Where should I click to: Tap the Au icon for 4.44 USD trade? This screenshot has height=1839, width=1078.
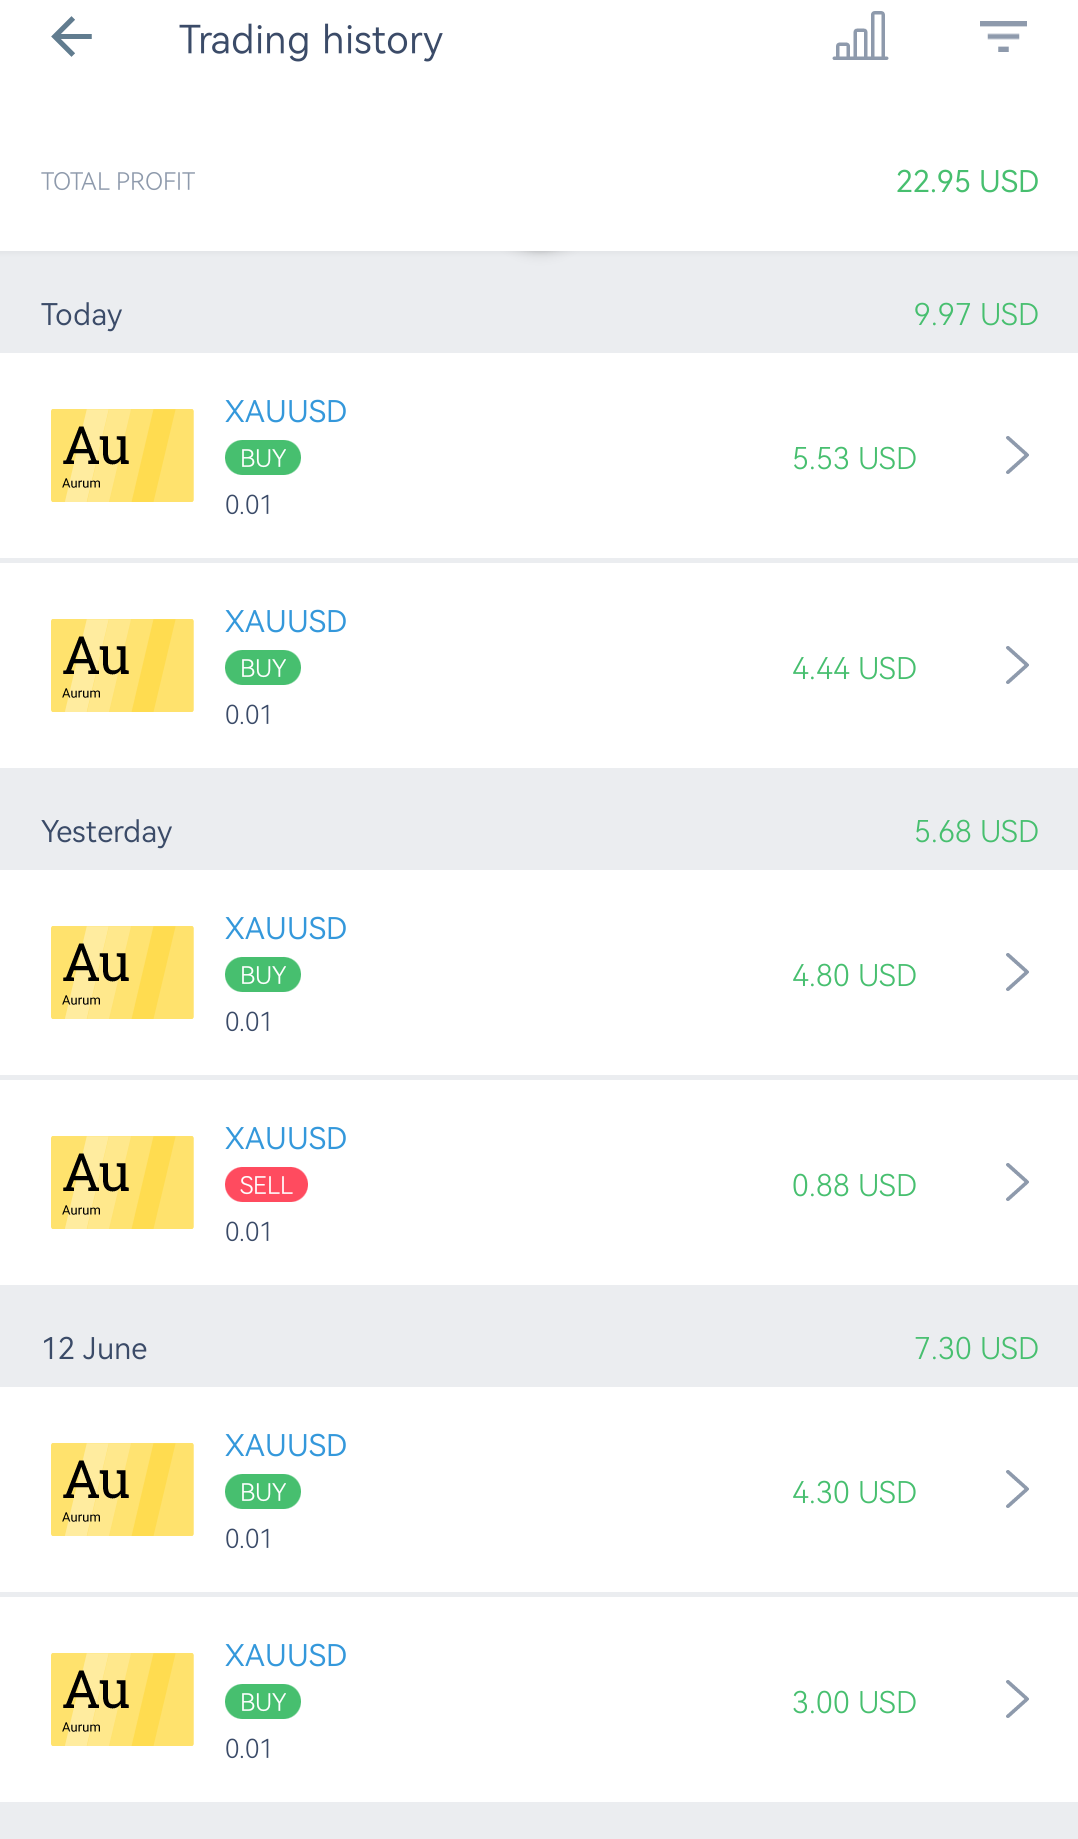[122, 665]
